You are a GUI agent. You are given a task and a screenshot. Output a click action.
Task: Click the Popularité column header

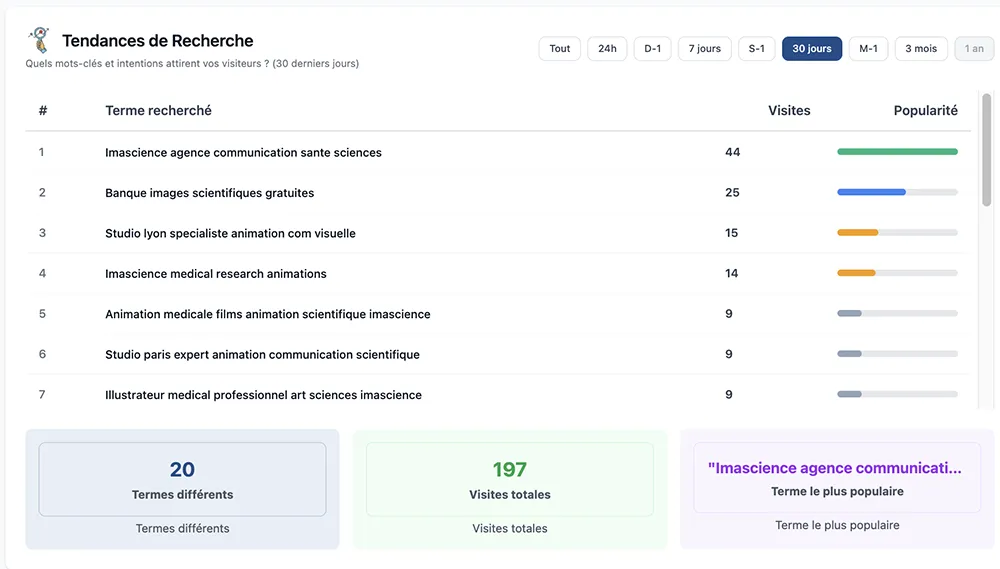coord(925,110)
